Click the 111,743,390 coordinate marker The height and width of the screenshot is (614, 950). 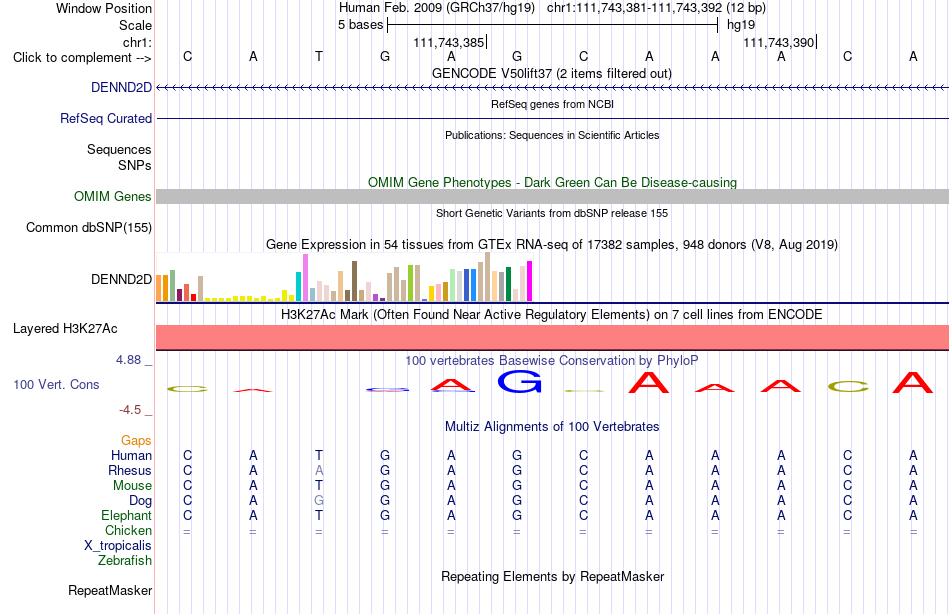[x=779, y=42]
